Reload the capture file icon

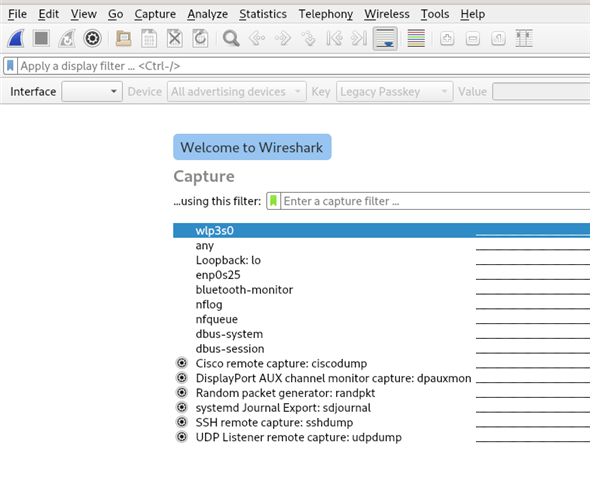200,38
